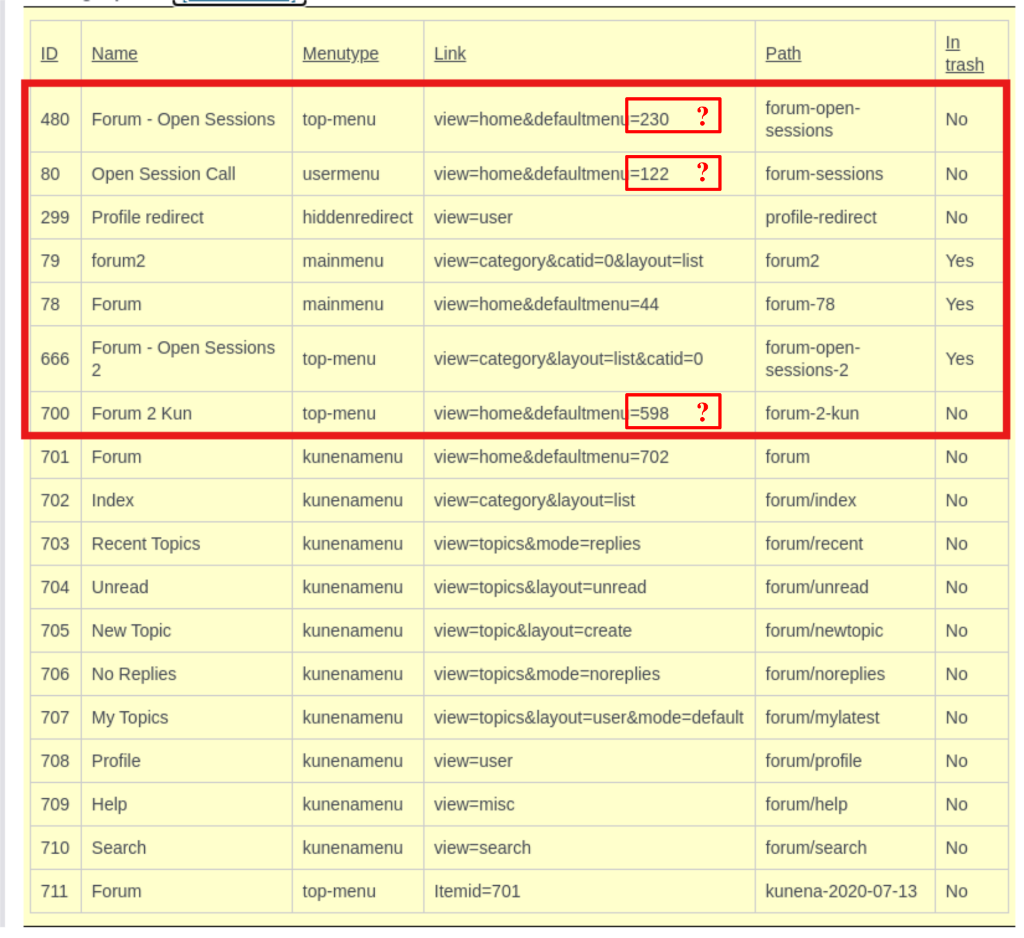Select the Forum 2 Kun name cell
This screenshot has width=1024, height=938.
141,413
